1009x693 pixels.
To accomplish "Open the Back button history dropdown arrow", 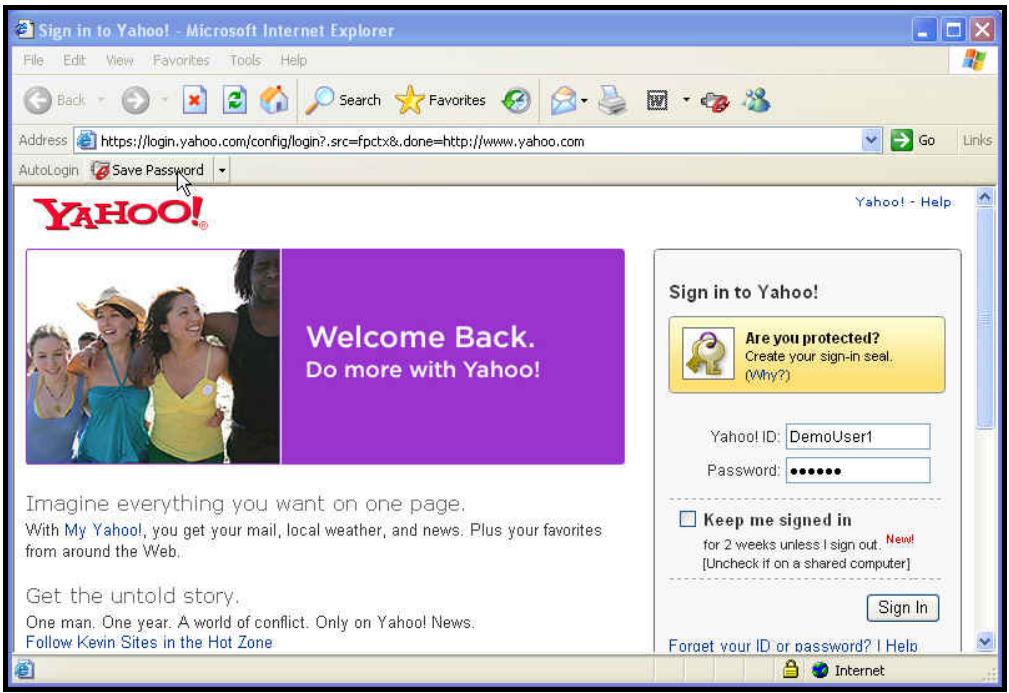I will 101,100.
